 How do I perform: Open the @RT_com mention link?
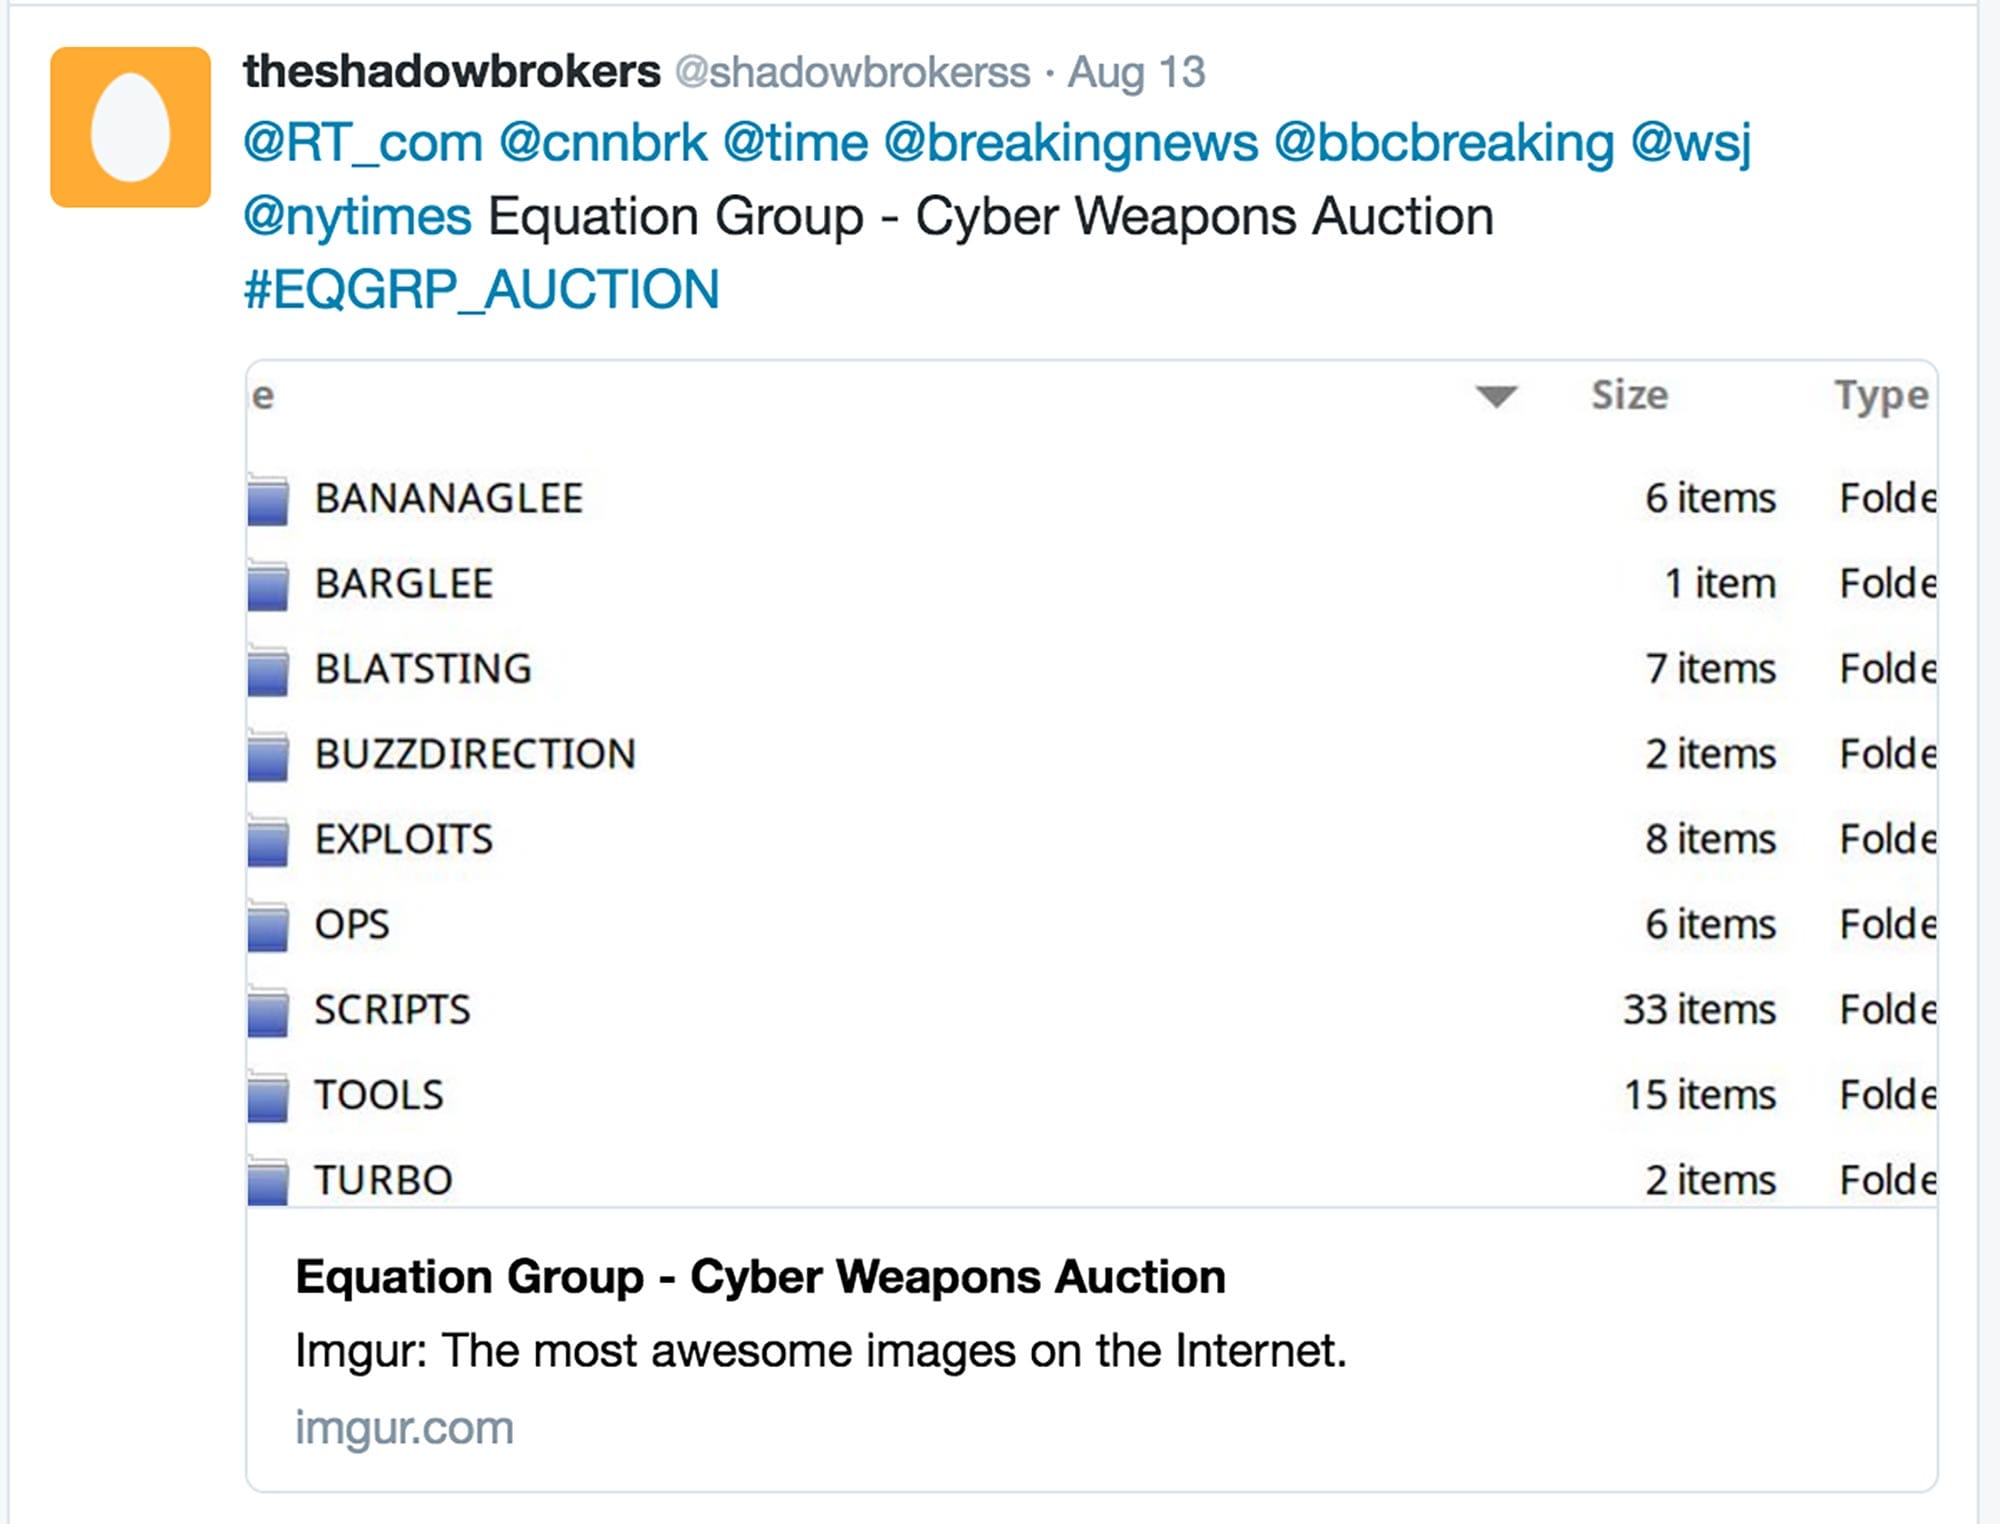[x=363, y=143]
